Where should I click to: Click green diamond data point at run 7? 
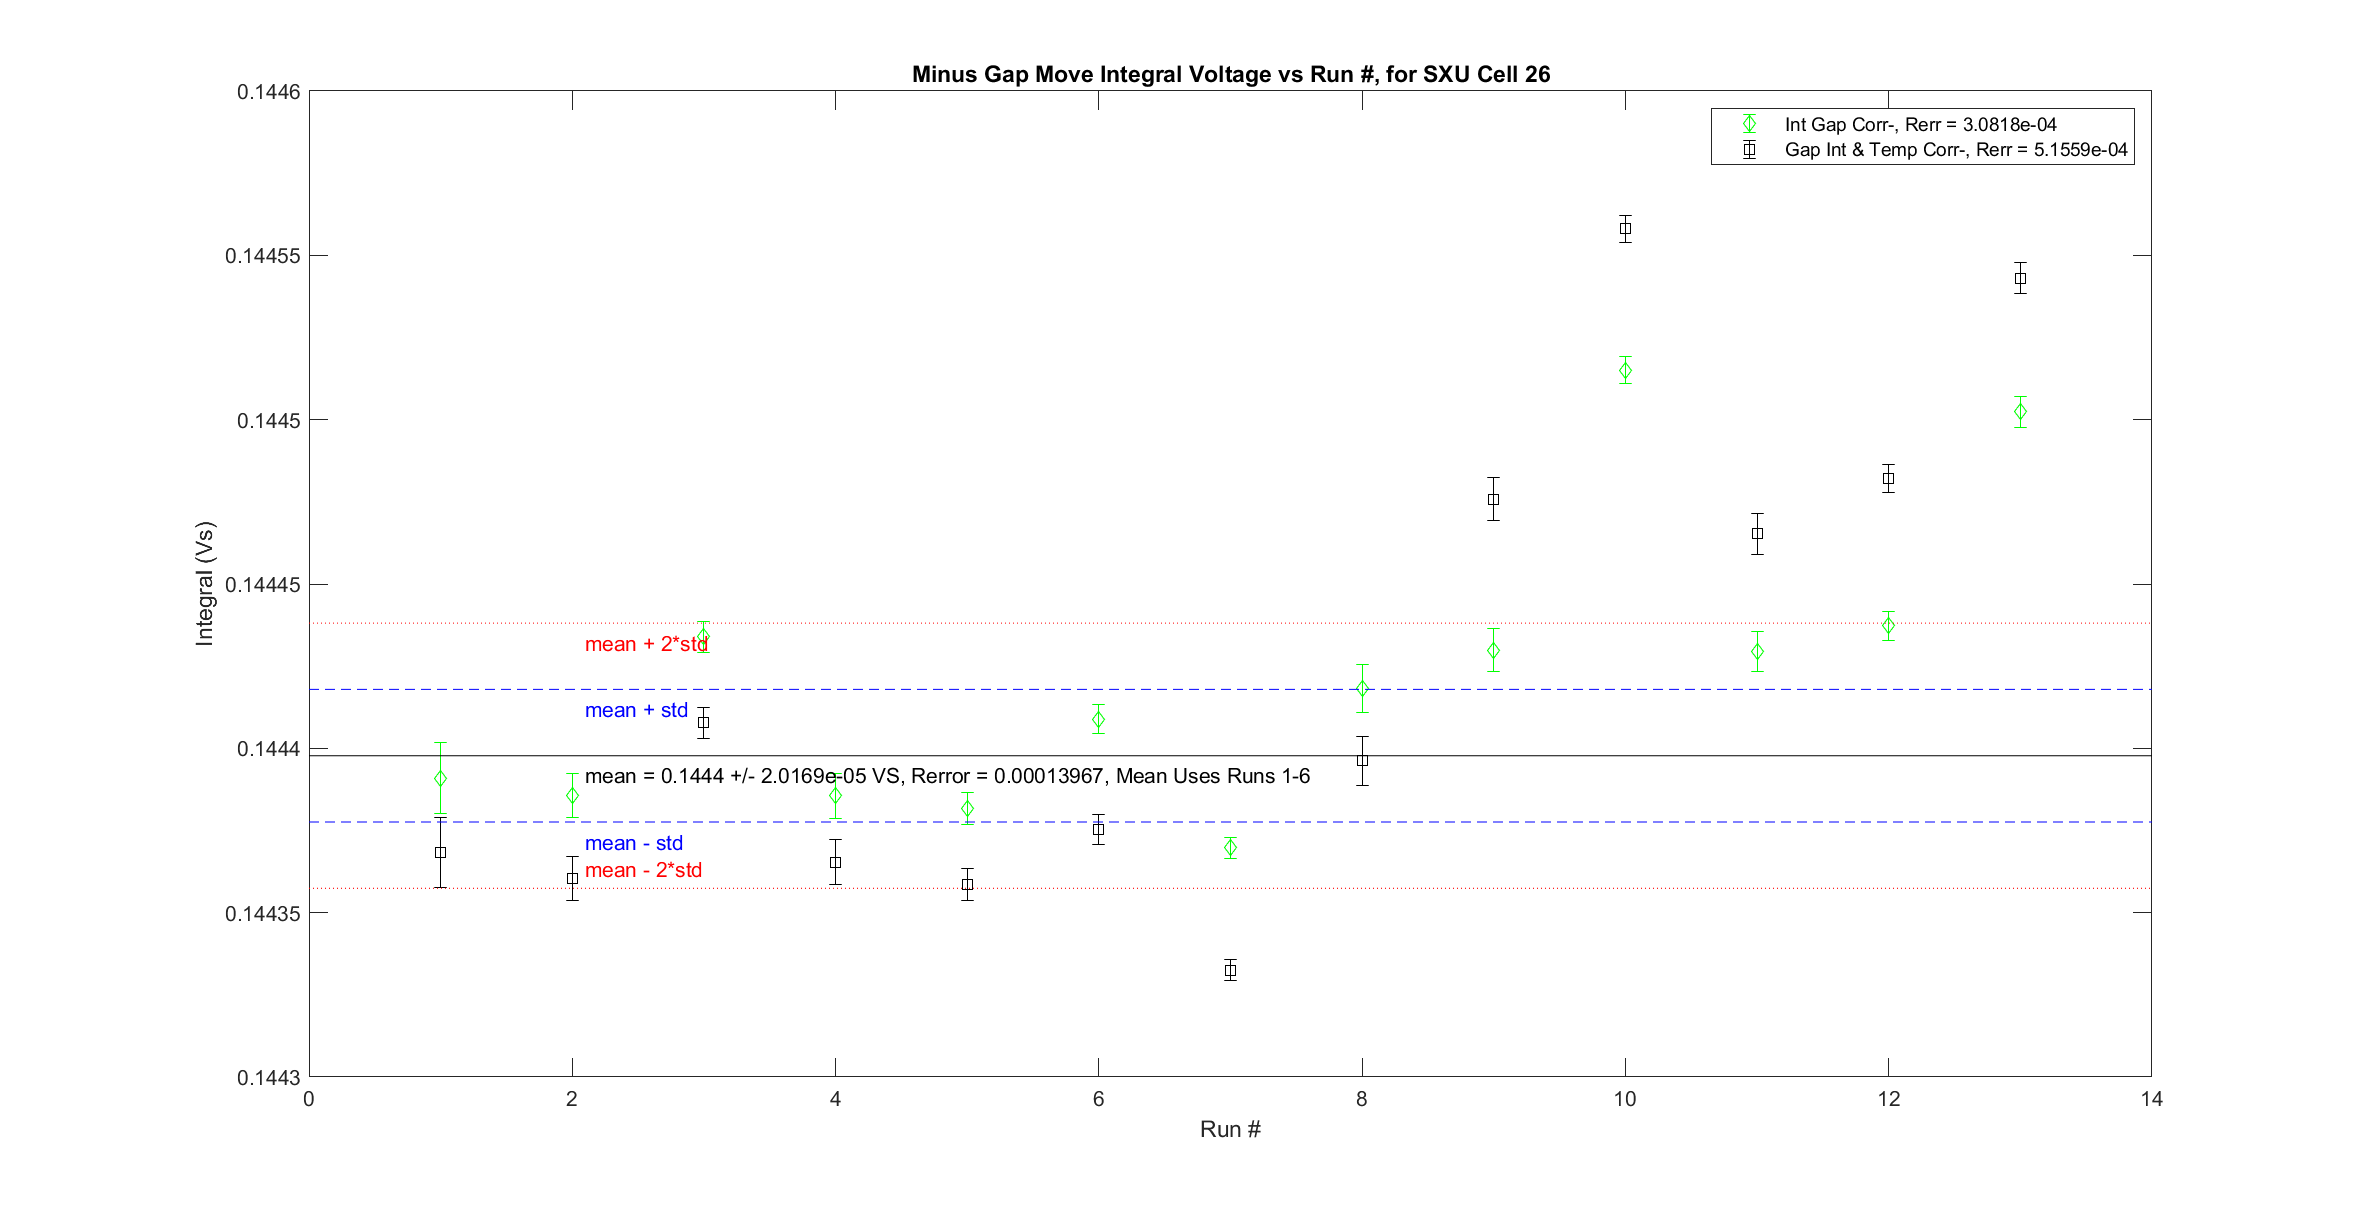[1230, 848]
